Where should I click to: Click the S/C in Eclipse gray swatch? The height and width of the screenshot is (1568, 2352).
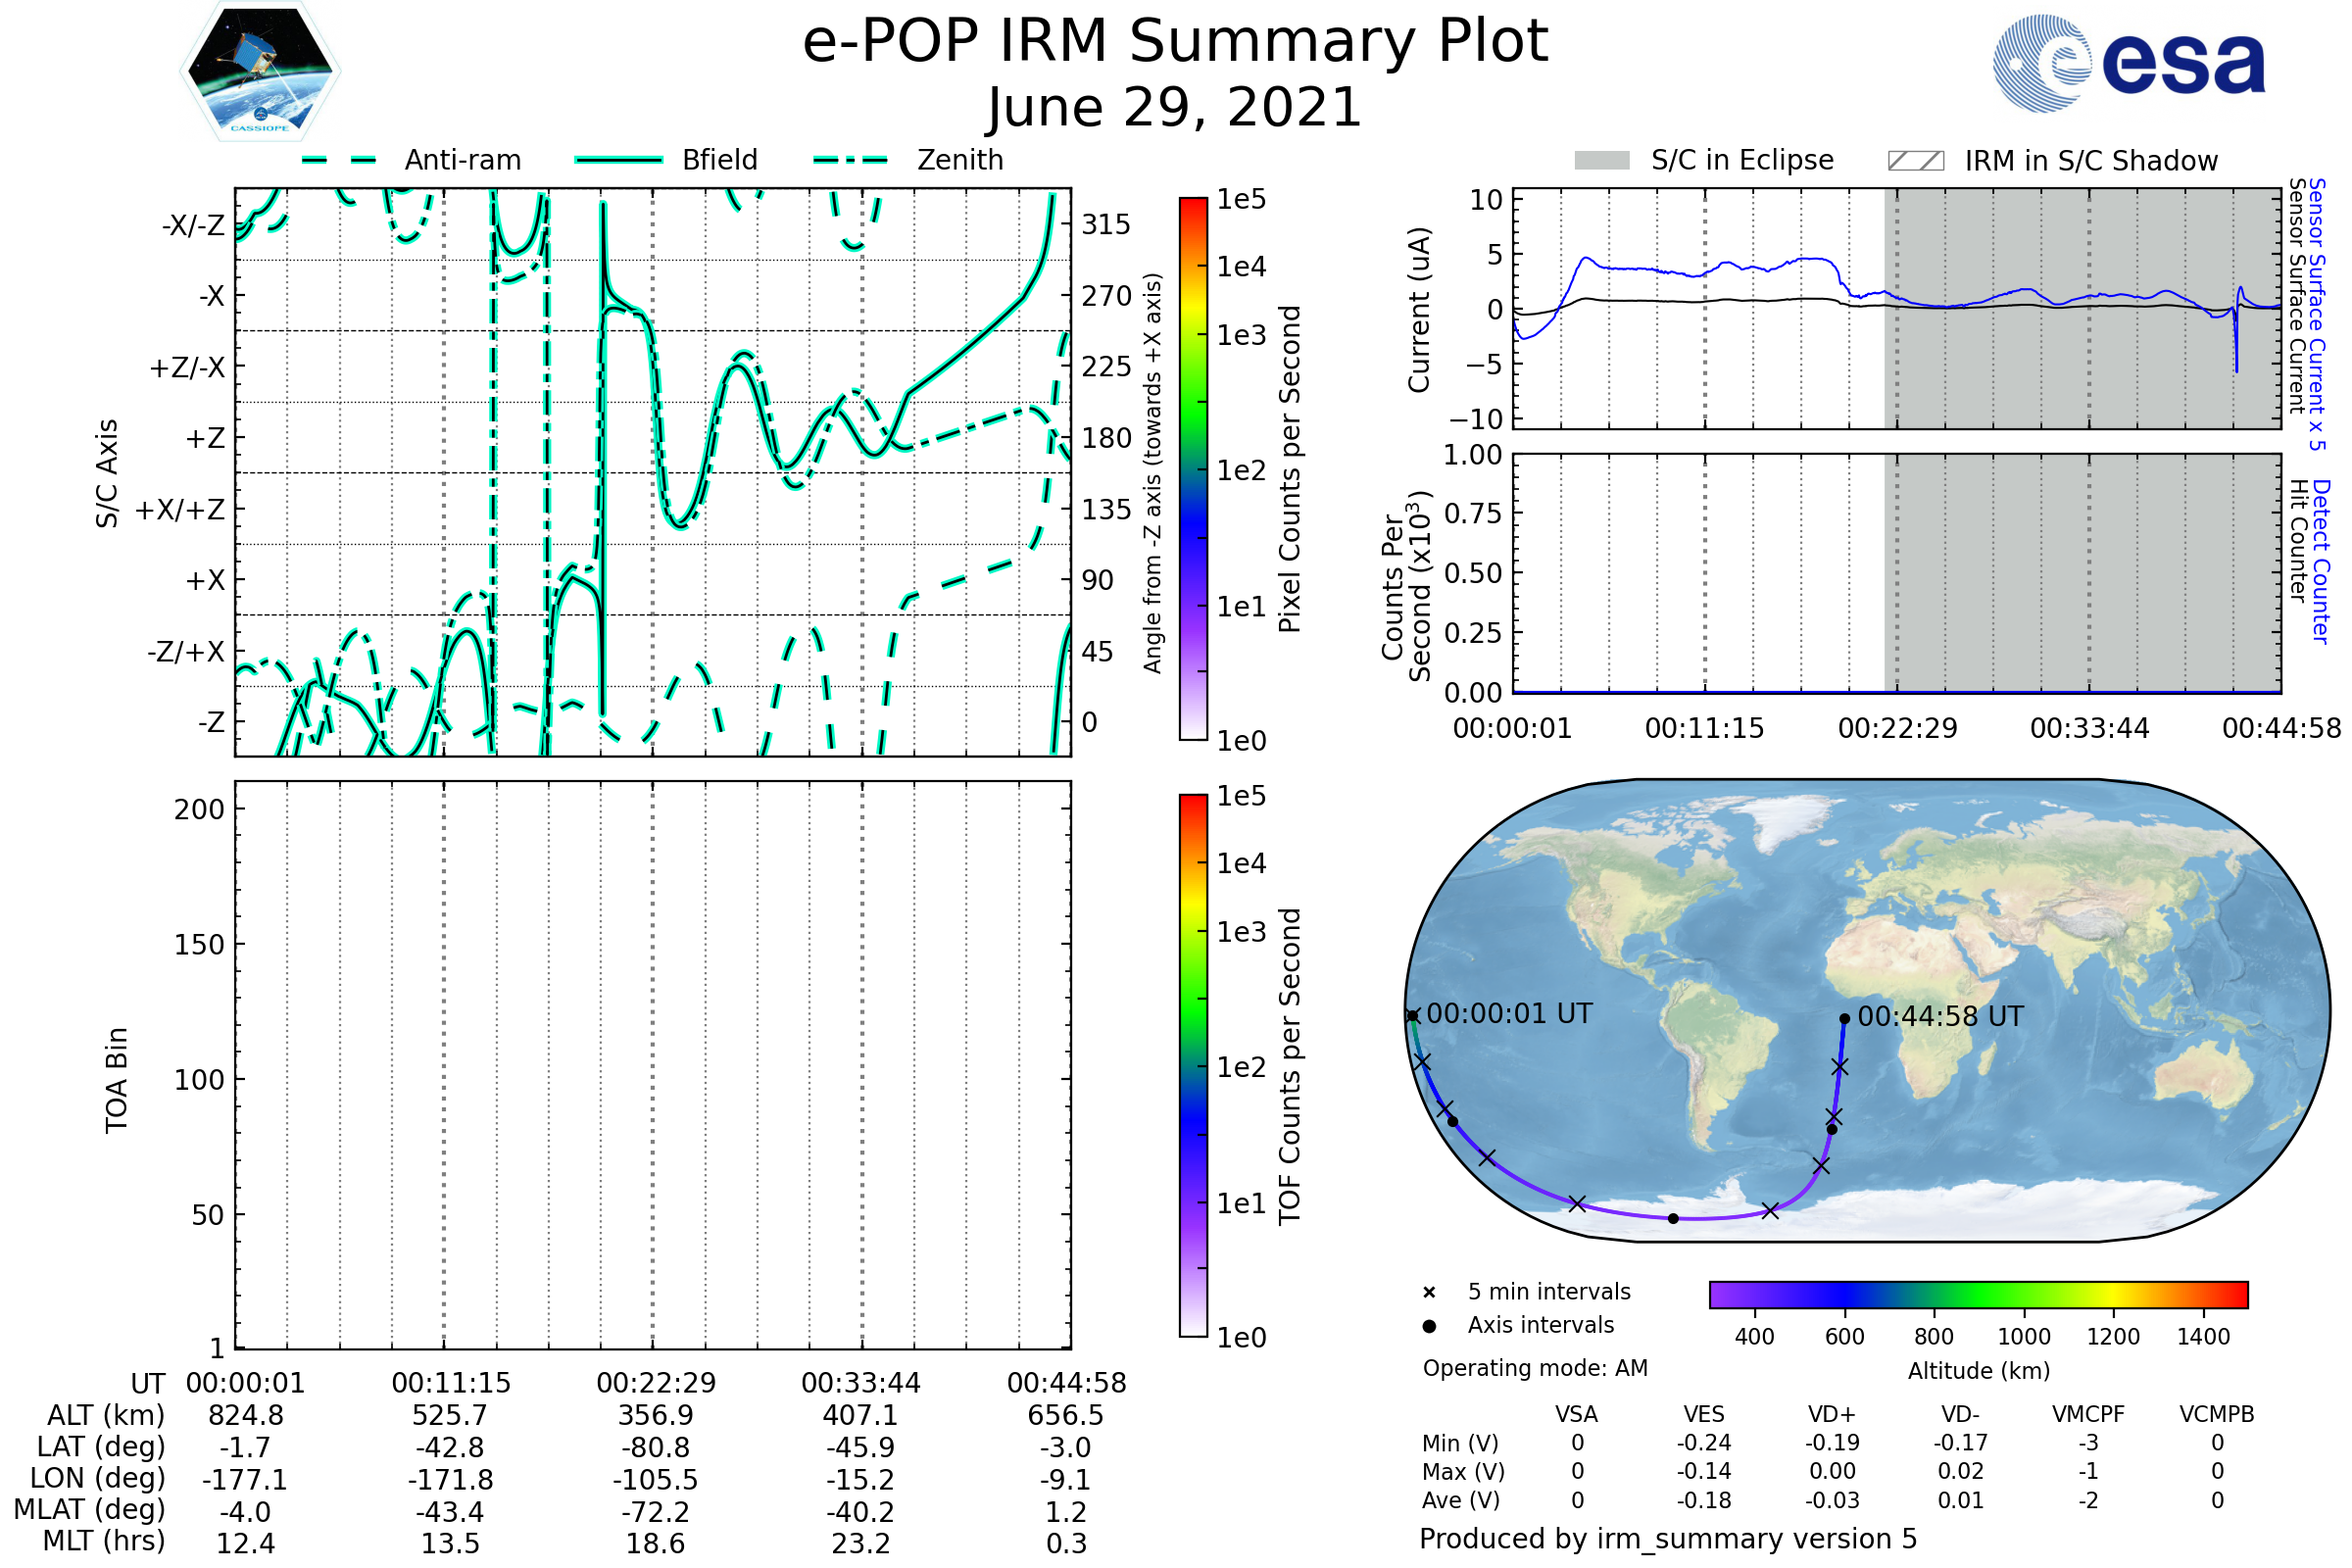[1601, 161]
